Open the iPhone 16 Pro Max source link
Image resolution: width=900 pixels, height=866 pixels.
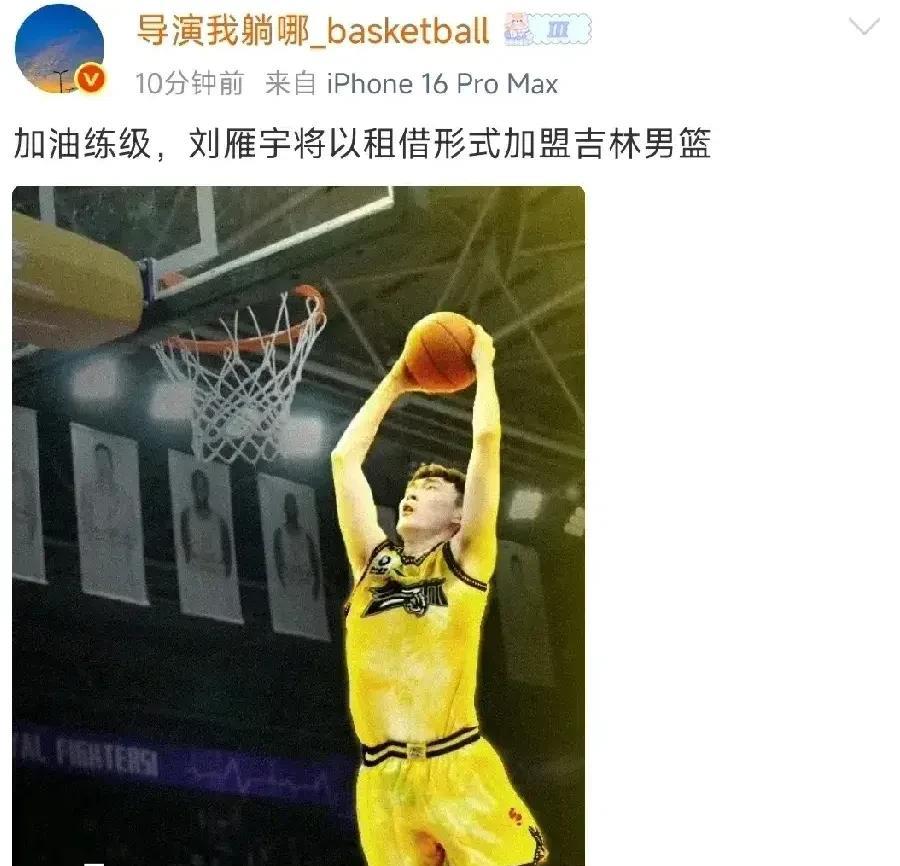pos(442,84)
